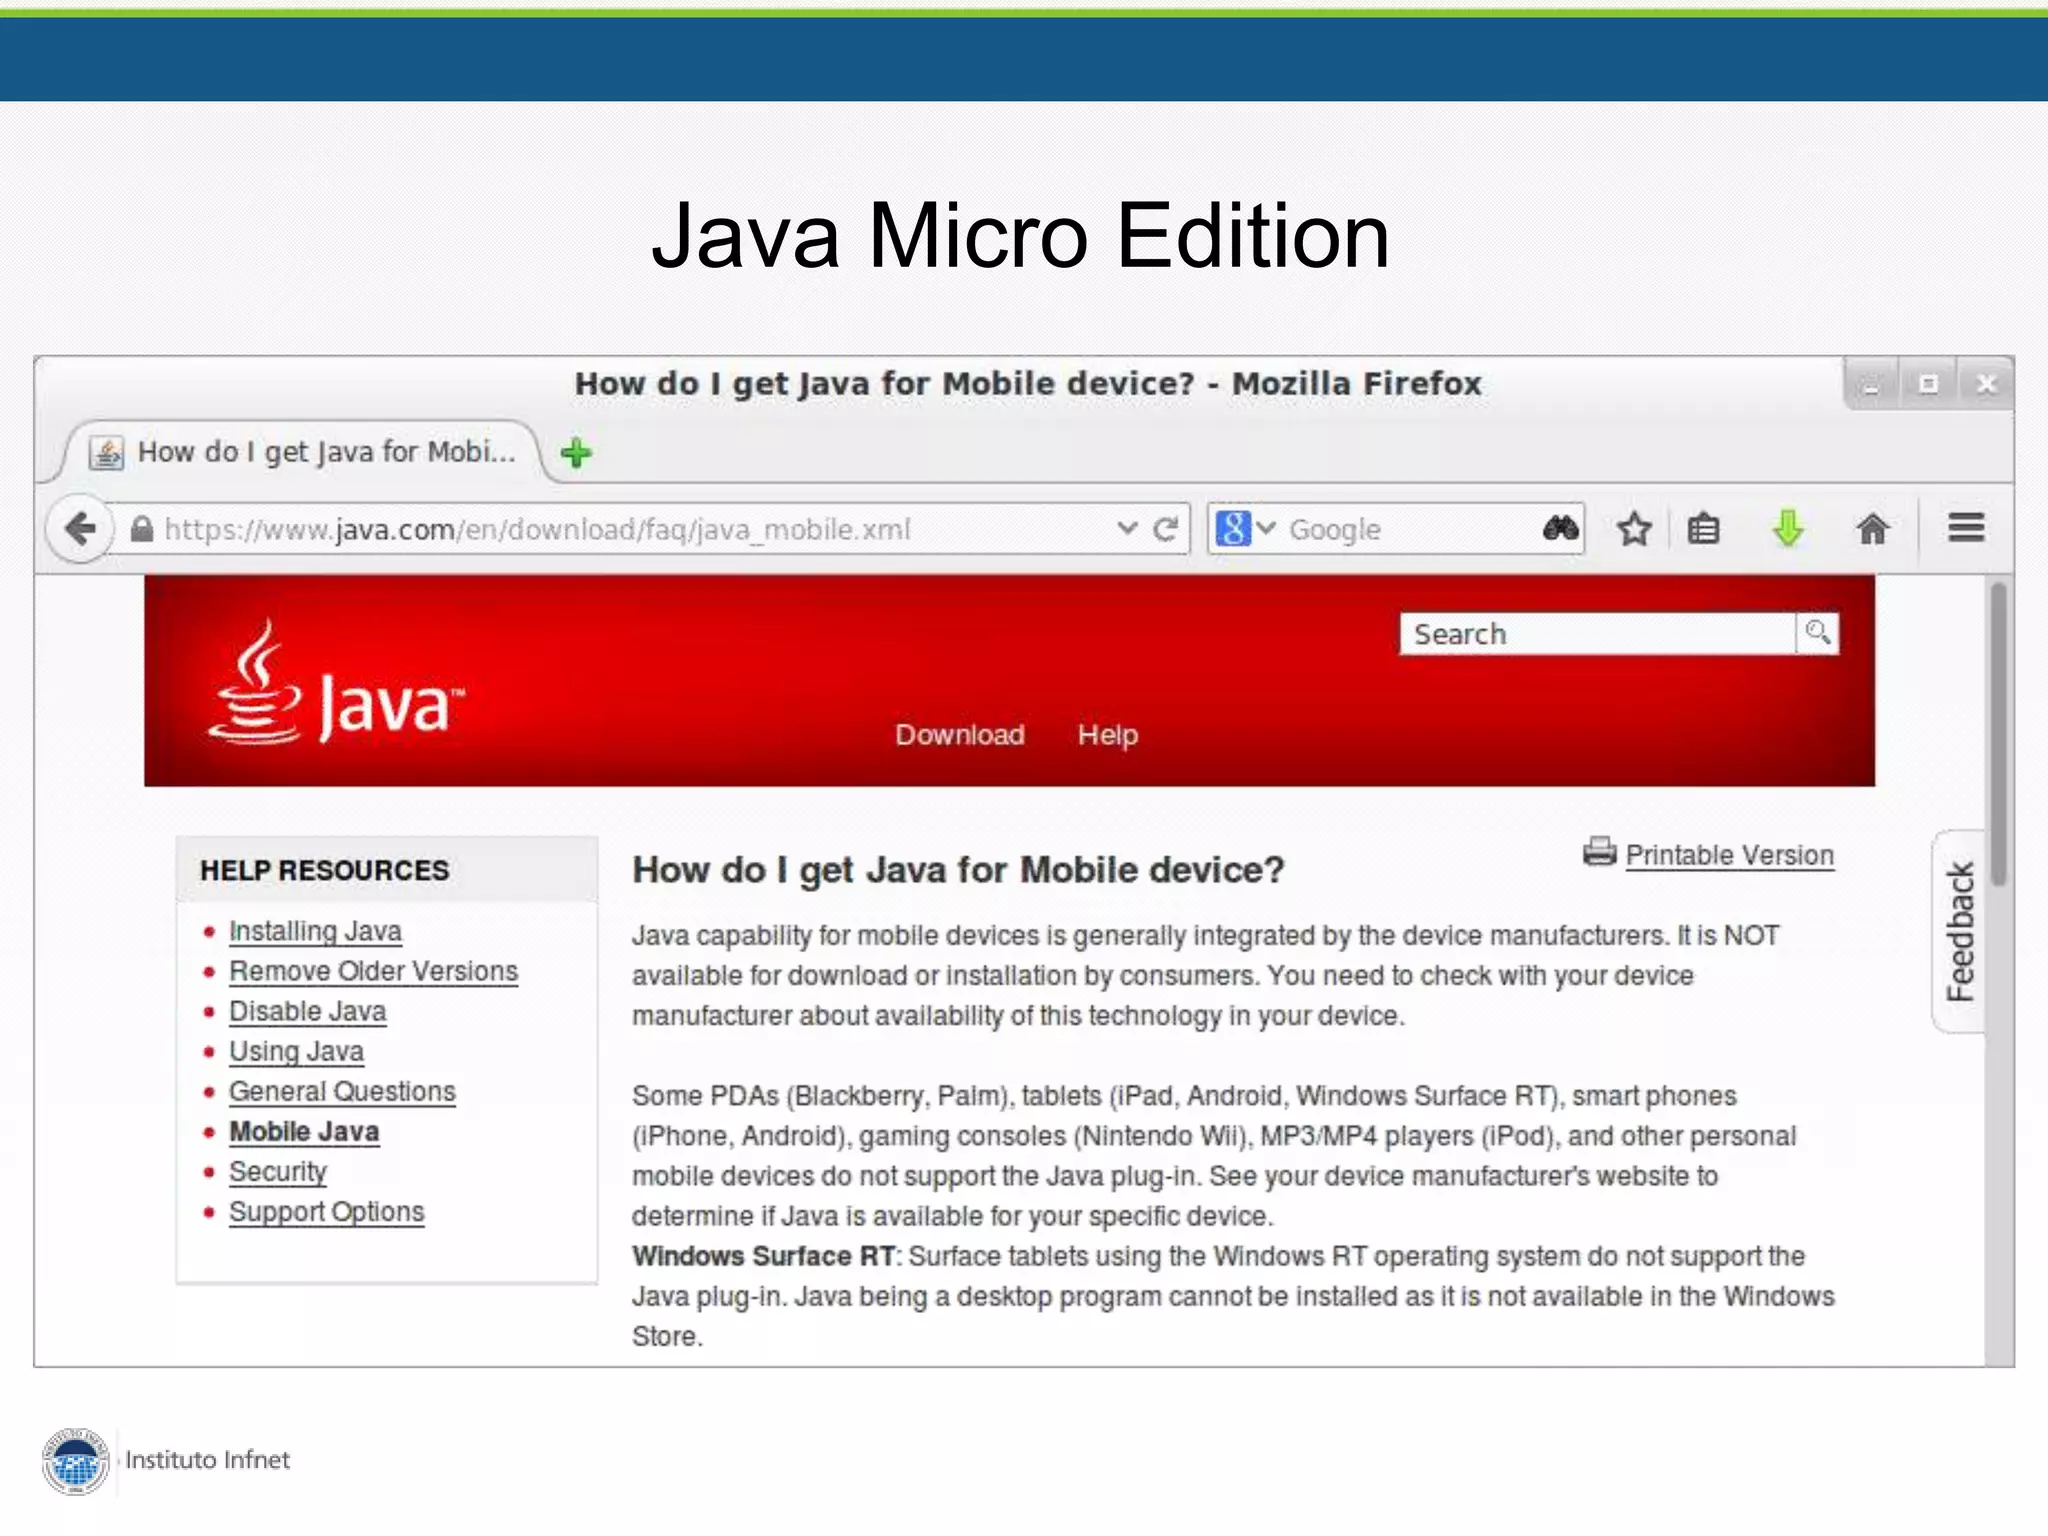Click the Java favicon on the tab

107,453
